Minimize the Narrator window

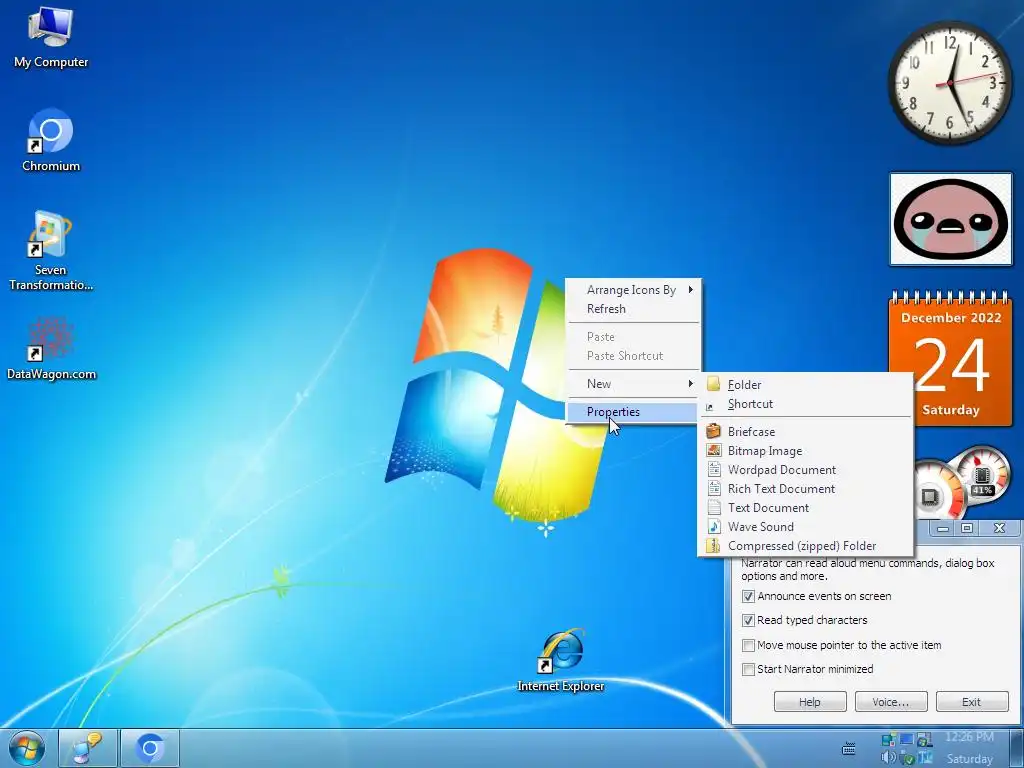point(942,528)
